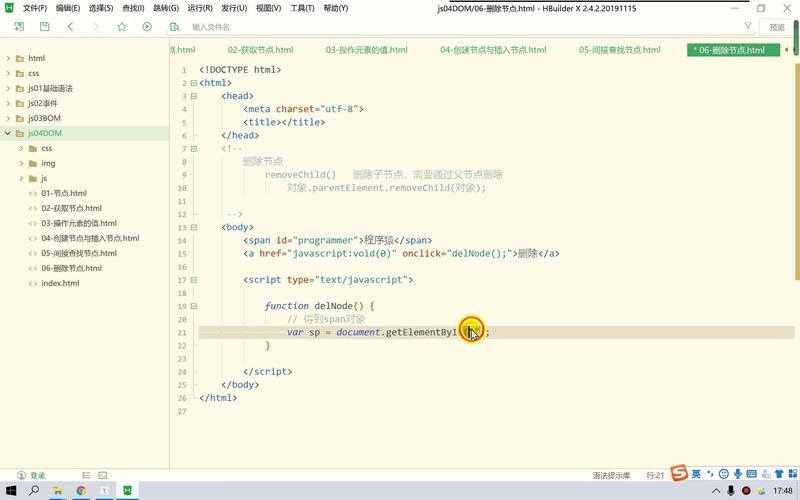Screen dimensions: 800x500
Task: Open the 工具(T) menu
Action: coord(302,8)
